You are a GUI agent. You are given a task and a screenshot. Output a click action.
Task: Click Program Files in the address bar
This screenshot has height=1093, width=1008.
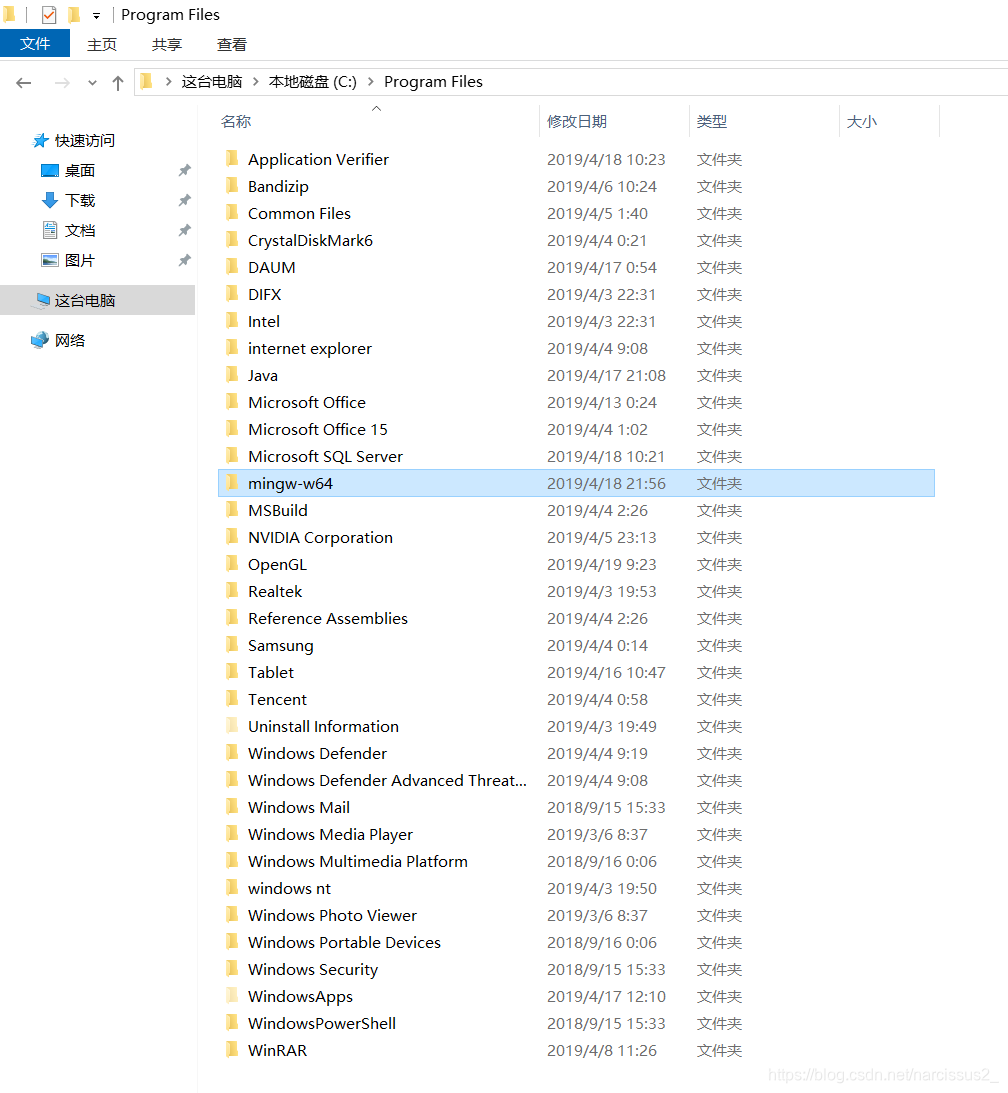(433, 82)
